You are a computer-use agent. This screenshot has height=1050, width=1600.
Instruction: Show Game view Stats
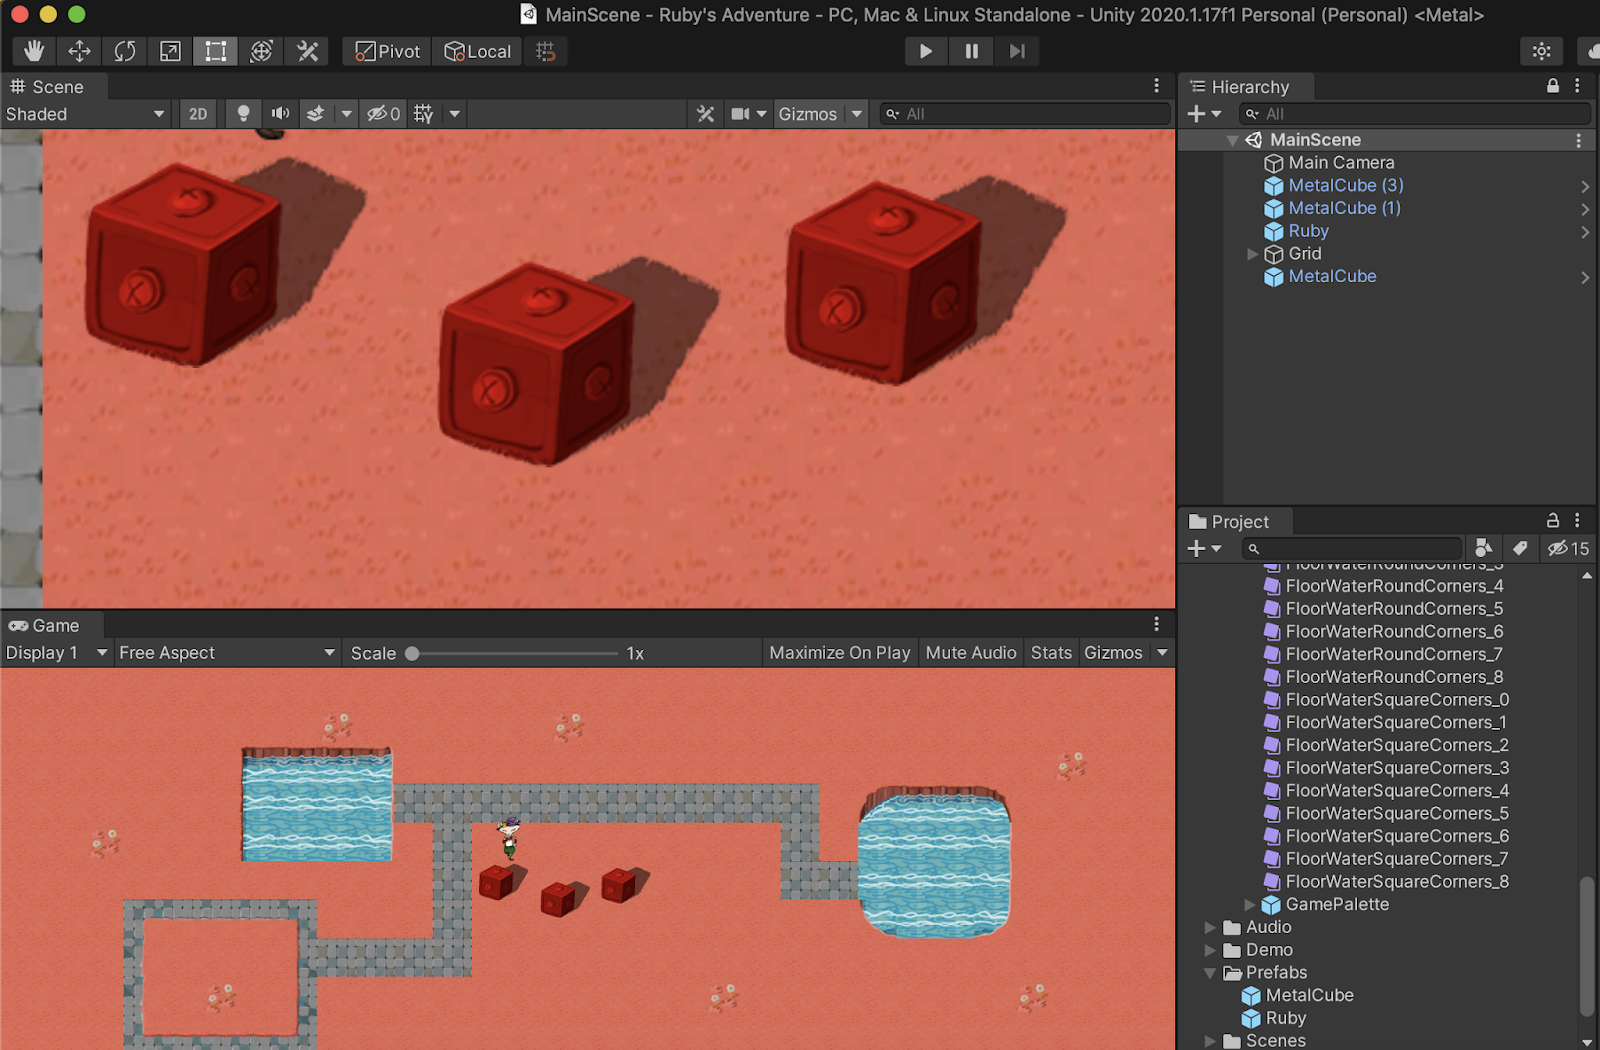coord(1051,653)
